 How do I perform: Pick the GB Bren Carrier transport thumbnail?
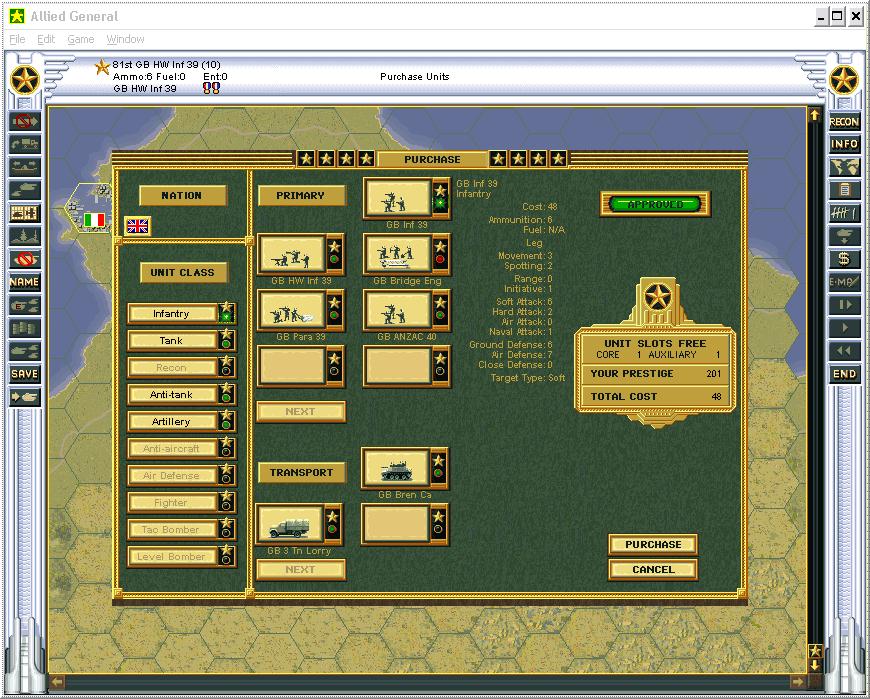pyautogui.click(x=396, y=468)
